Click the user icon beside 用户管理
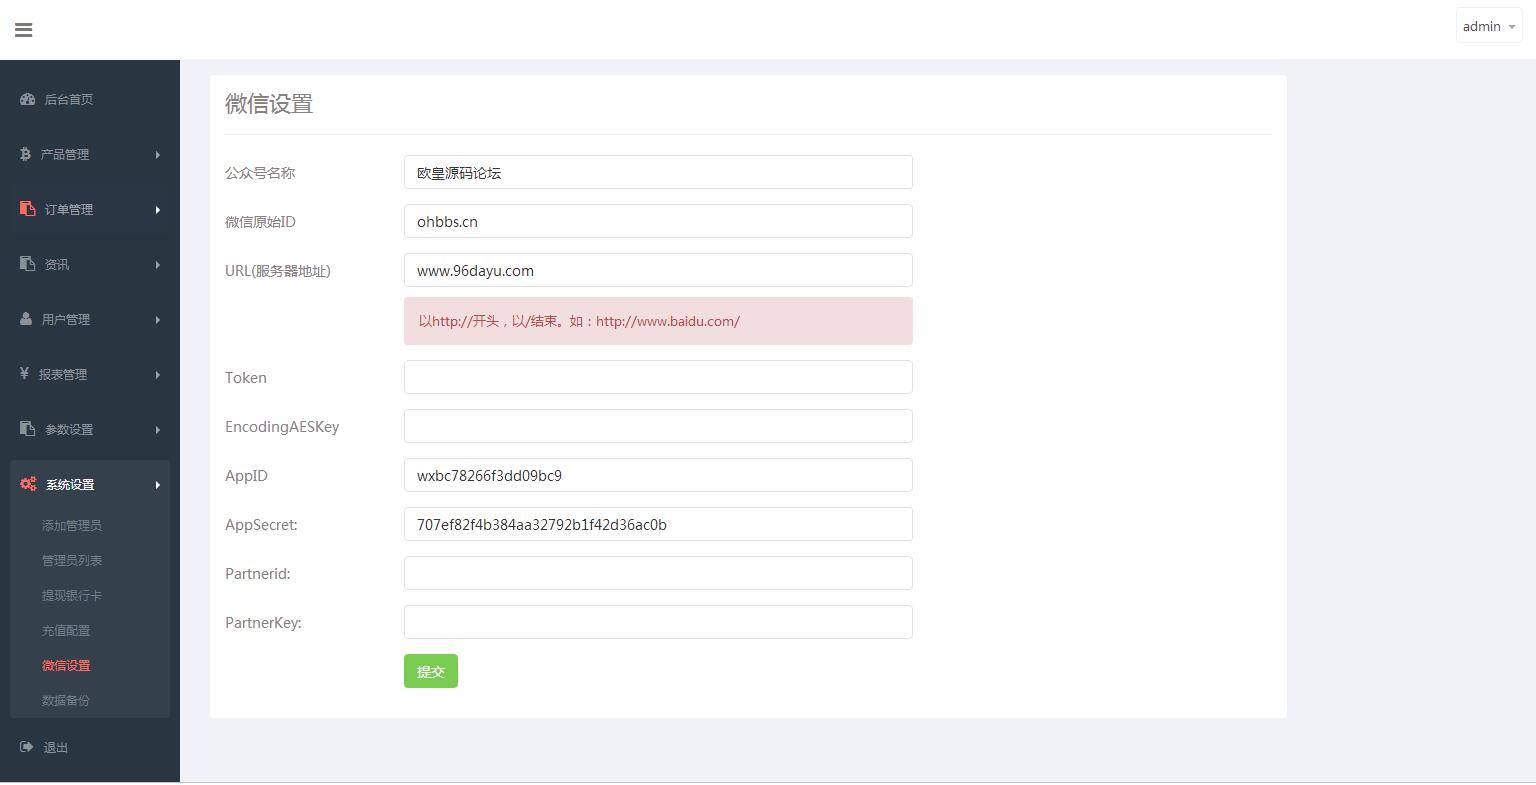Image resolution: width=1536 pixels, height=785 pixels. click(26, 319)
